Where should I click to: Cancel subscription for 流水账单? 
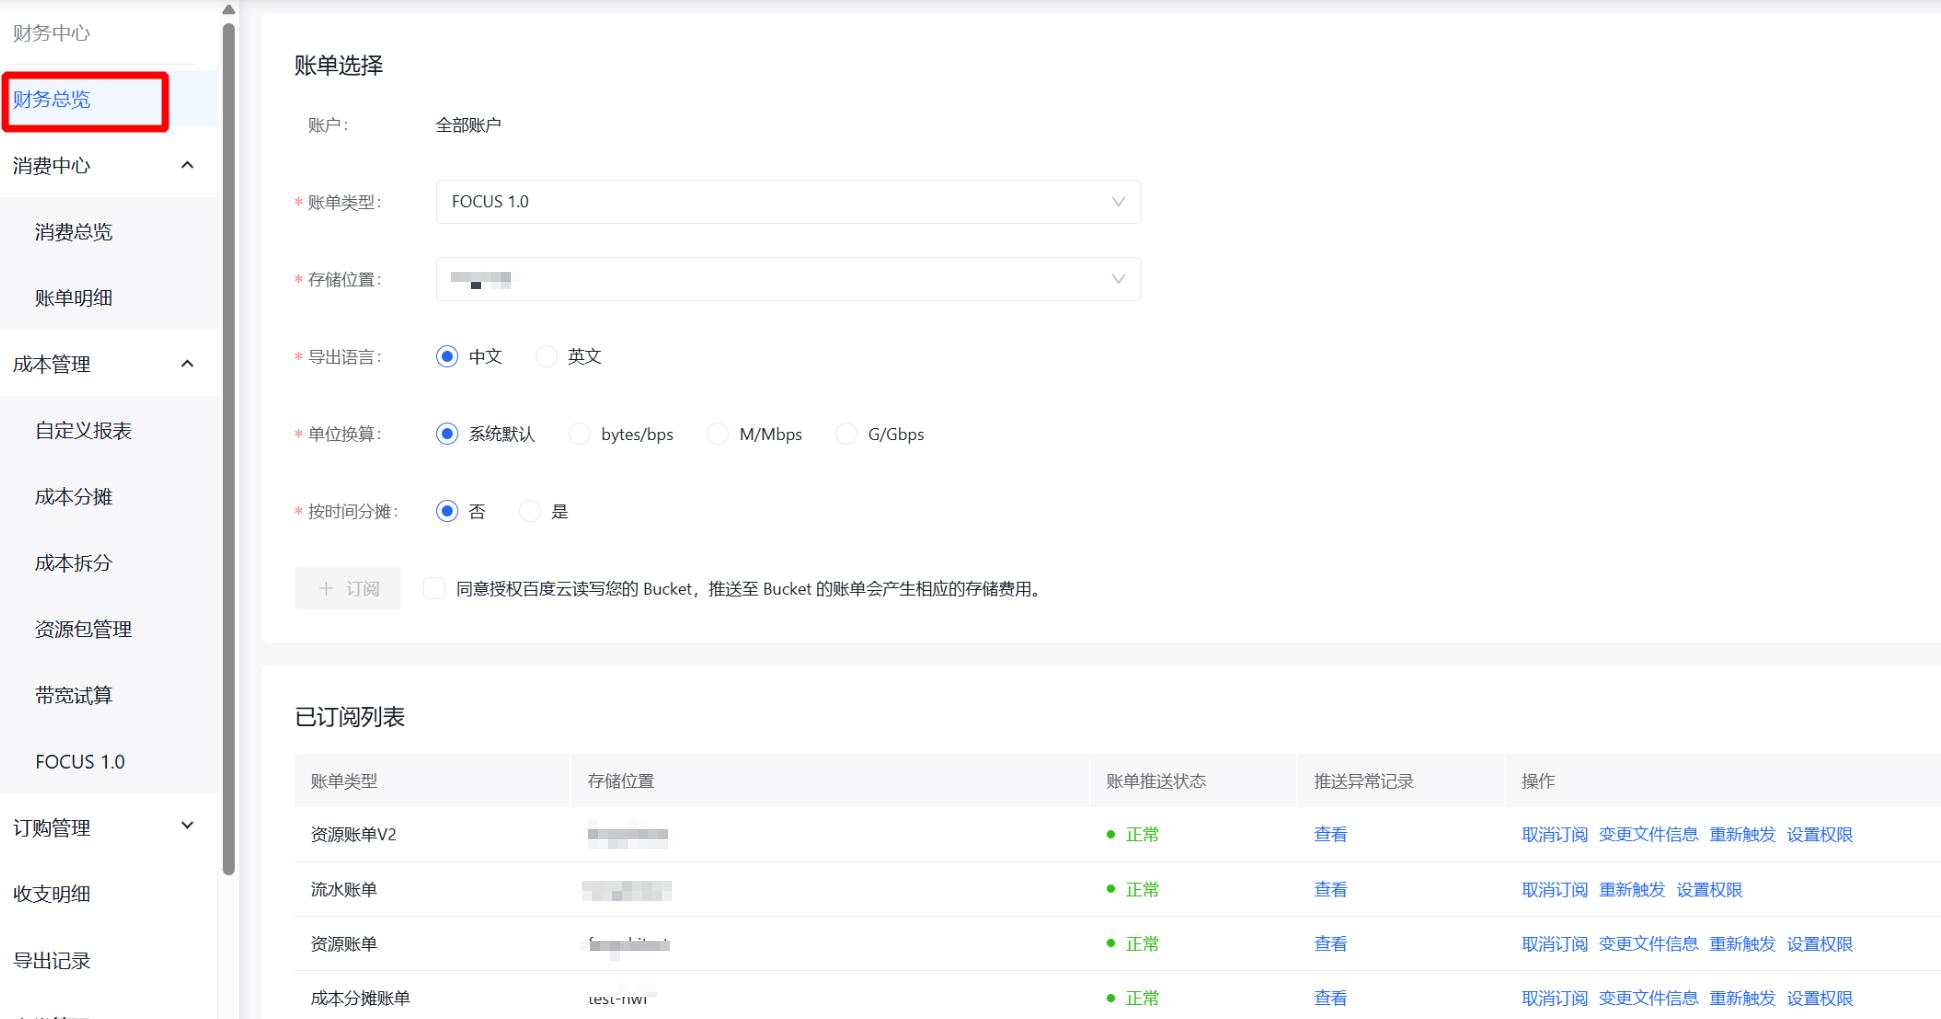tap(1555, 889)
